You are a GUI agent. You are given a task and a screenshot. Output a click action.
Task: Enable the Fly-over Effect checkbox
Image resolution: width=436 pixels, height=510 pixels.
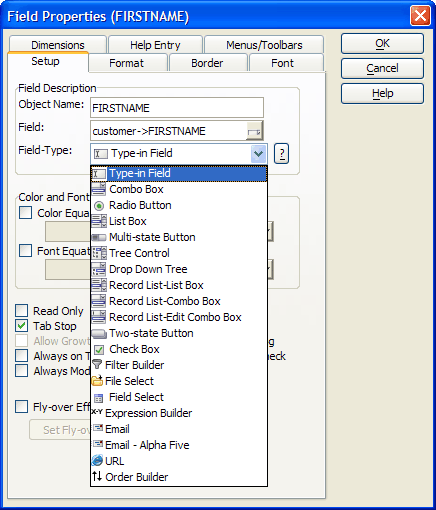(x=22, y=407)
